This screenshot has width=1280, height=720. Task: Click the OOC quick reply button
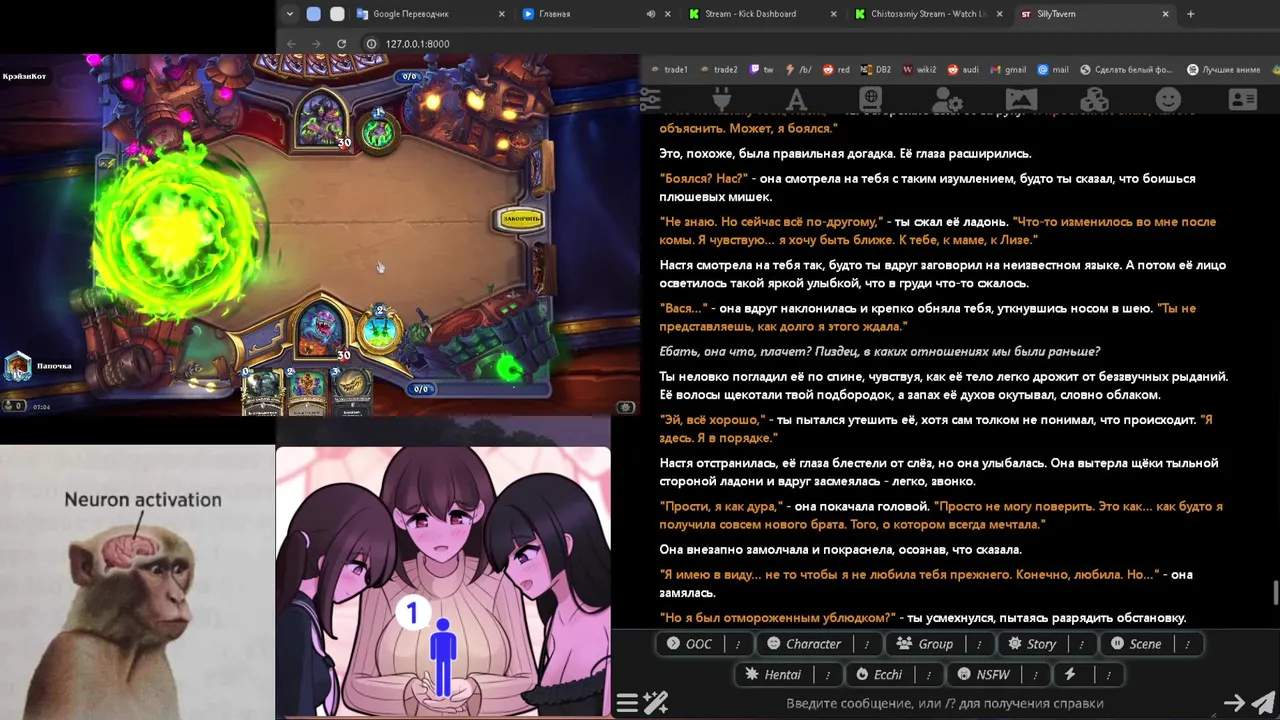[691, 644]
